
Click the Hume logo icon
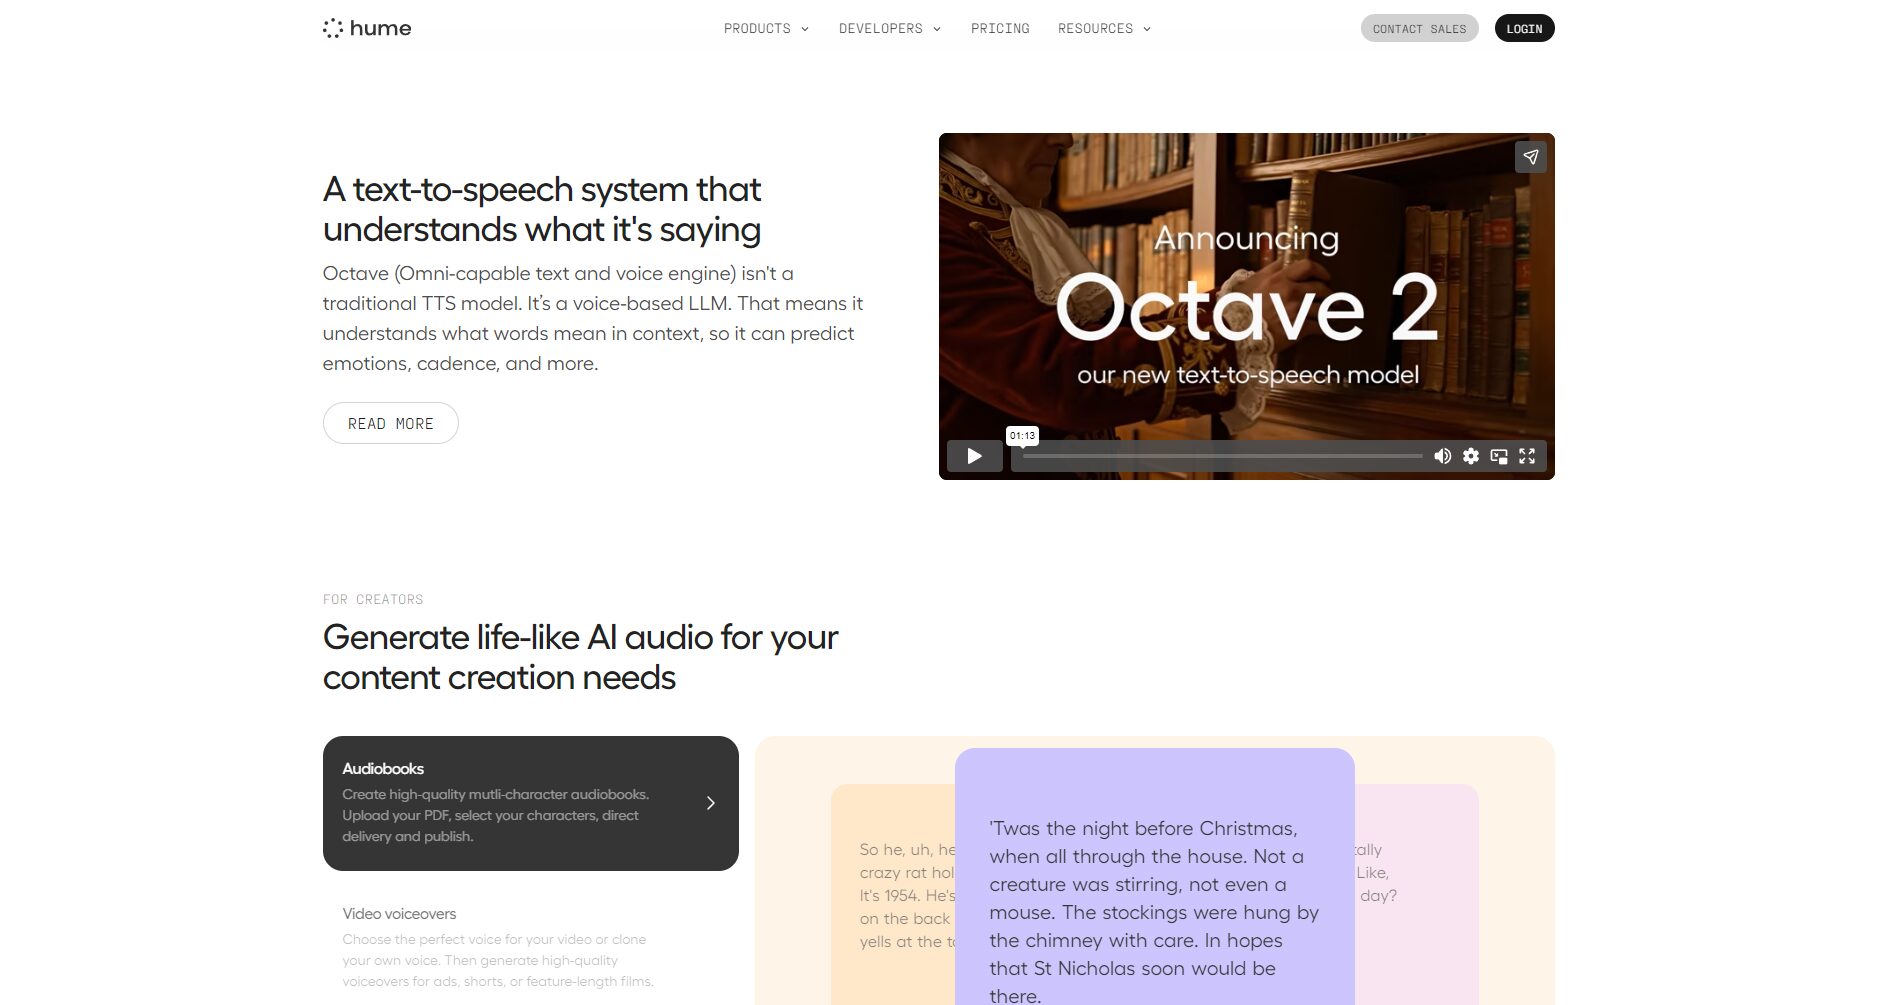point(333,29)
